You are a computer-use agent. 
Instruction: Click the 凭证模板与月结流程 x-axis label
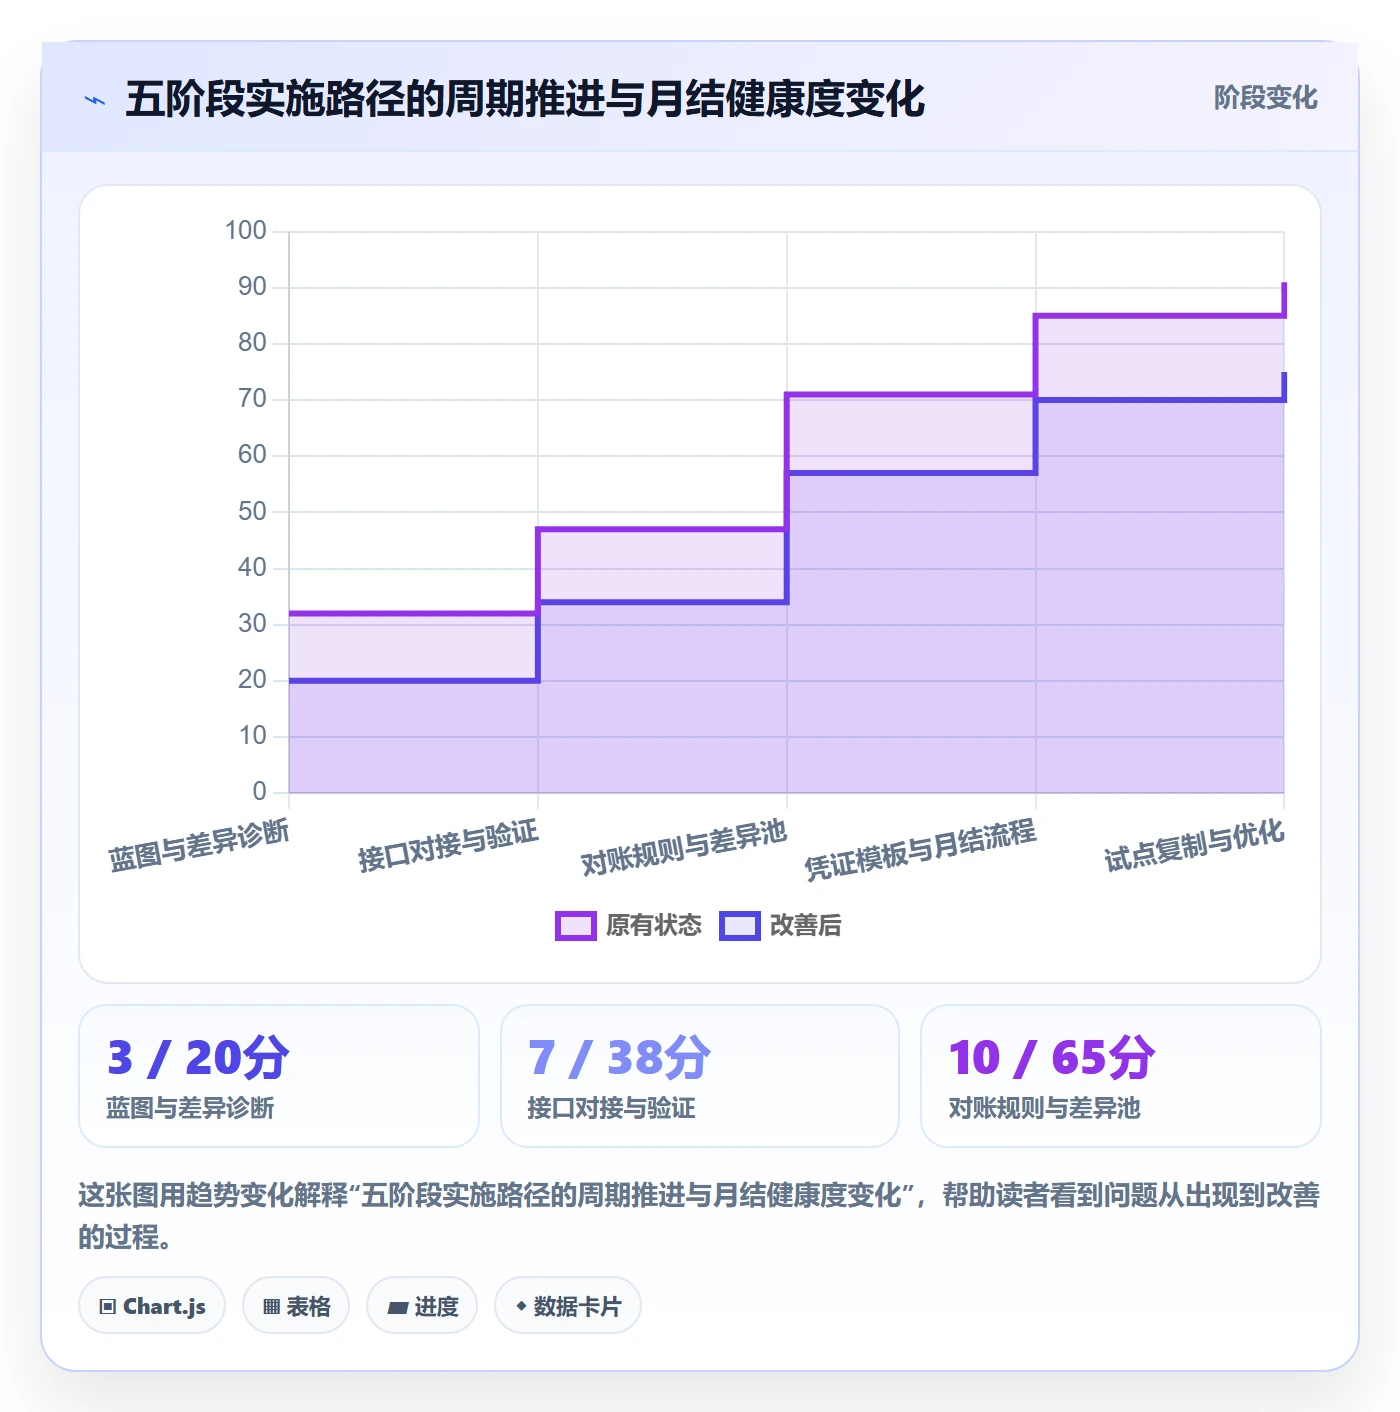point(920,850)
